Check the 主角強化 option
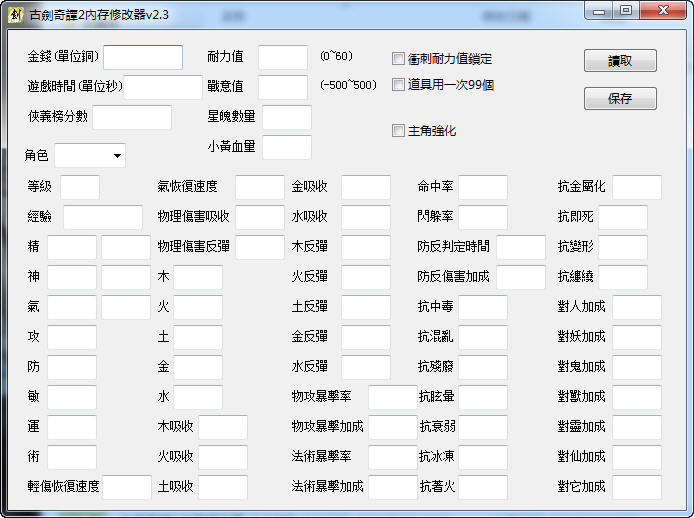694x518 pixels. (x=399, y=131)
